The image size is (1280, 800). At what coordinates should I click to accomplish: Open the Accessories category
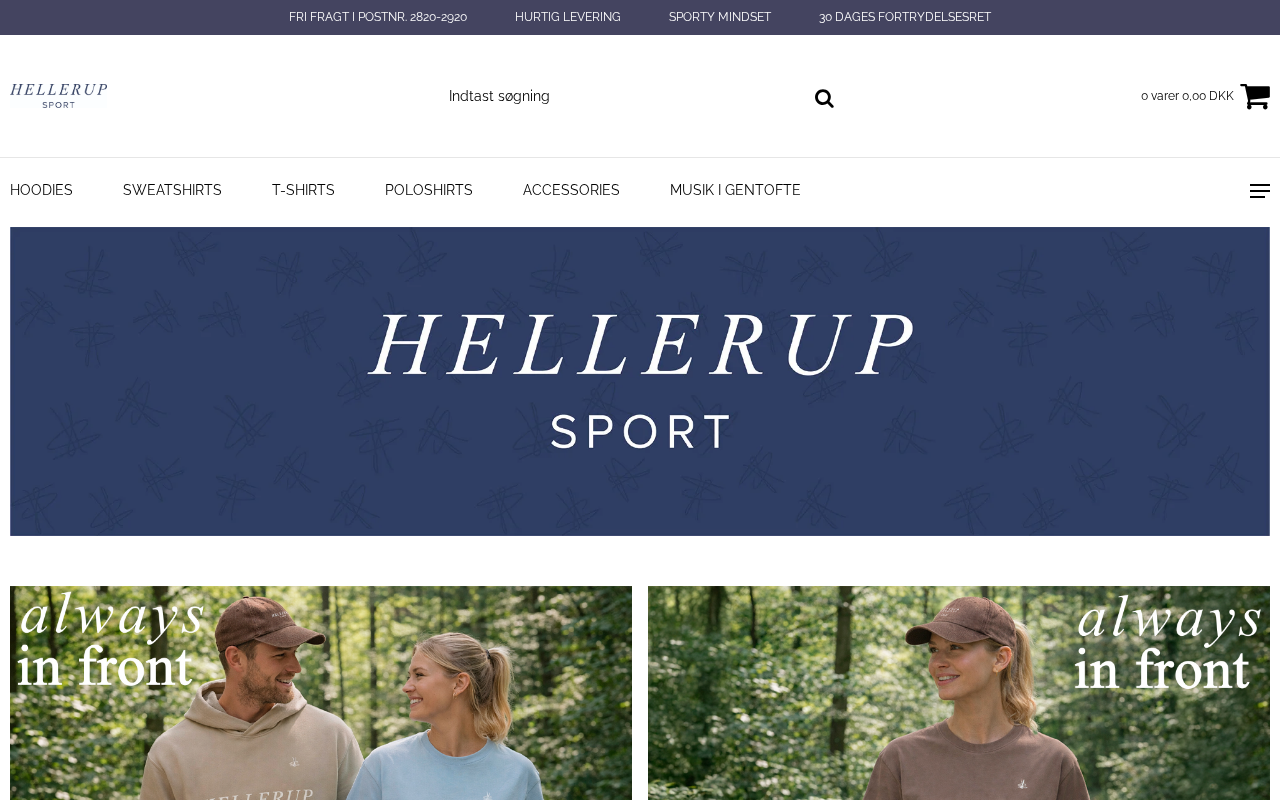point(571,190)
